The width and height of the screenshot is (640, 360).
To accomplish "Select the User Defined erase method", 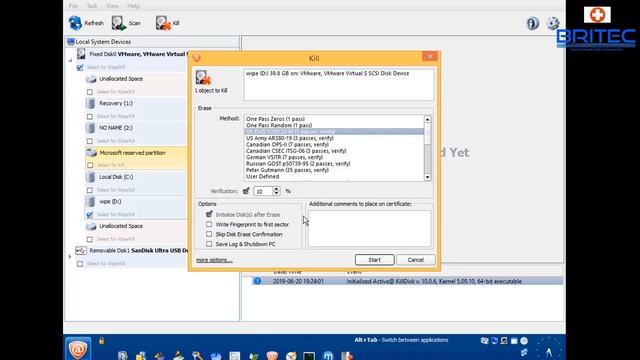I will (334, 176).
